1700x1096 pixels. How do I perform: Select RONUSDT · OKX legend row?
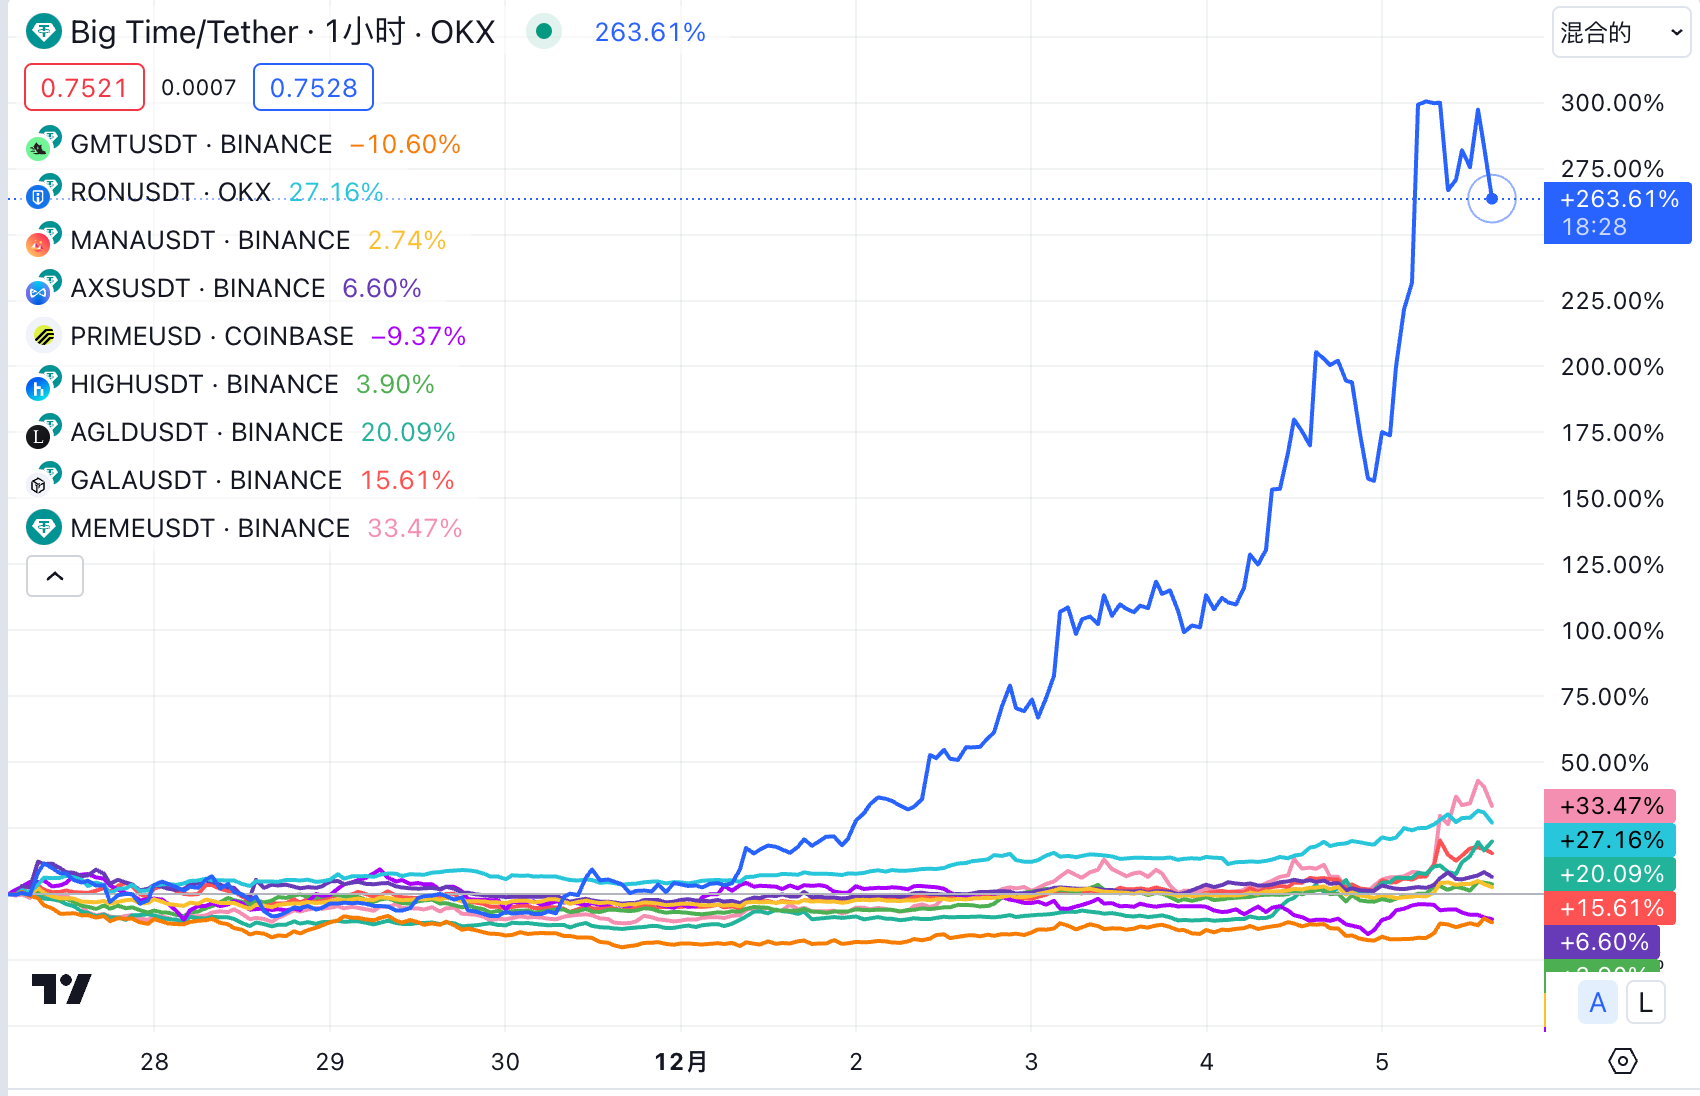(x=205, y=192)
